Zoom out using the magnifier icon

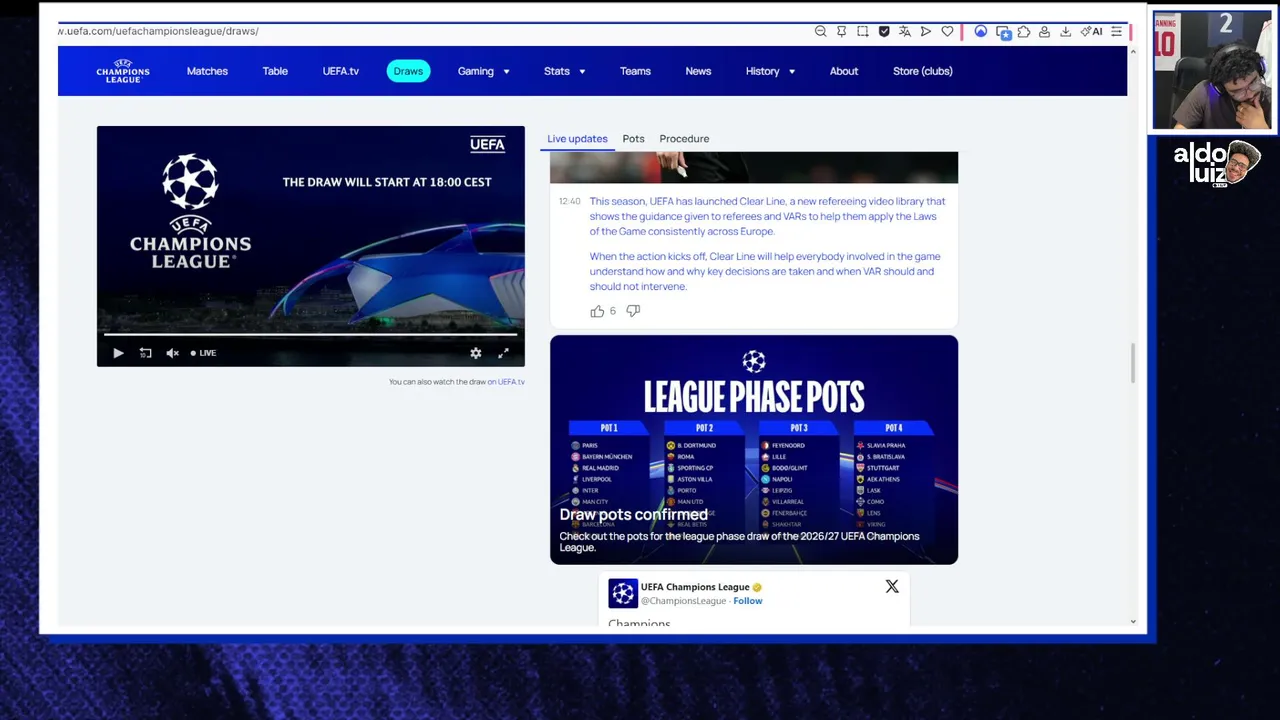821,32
